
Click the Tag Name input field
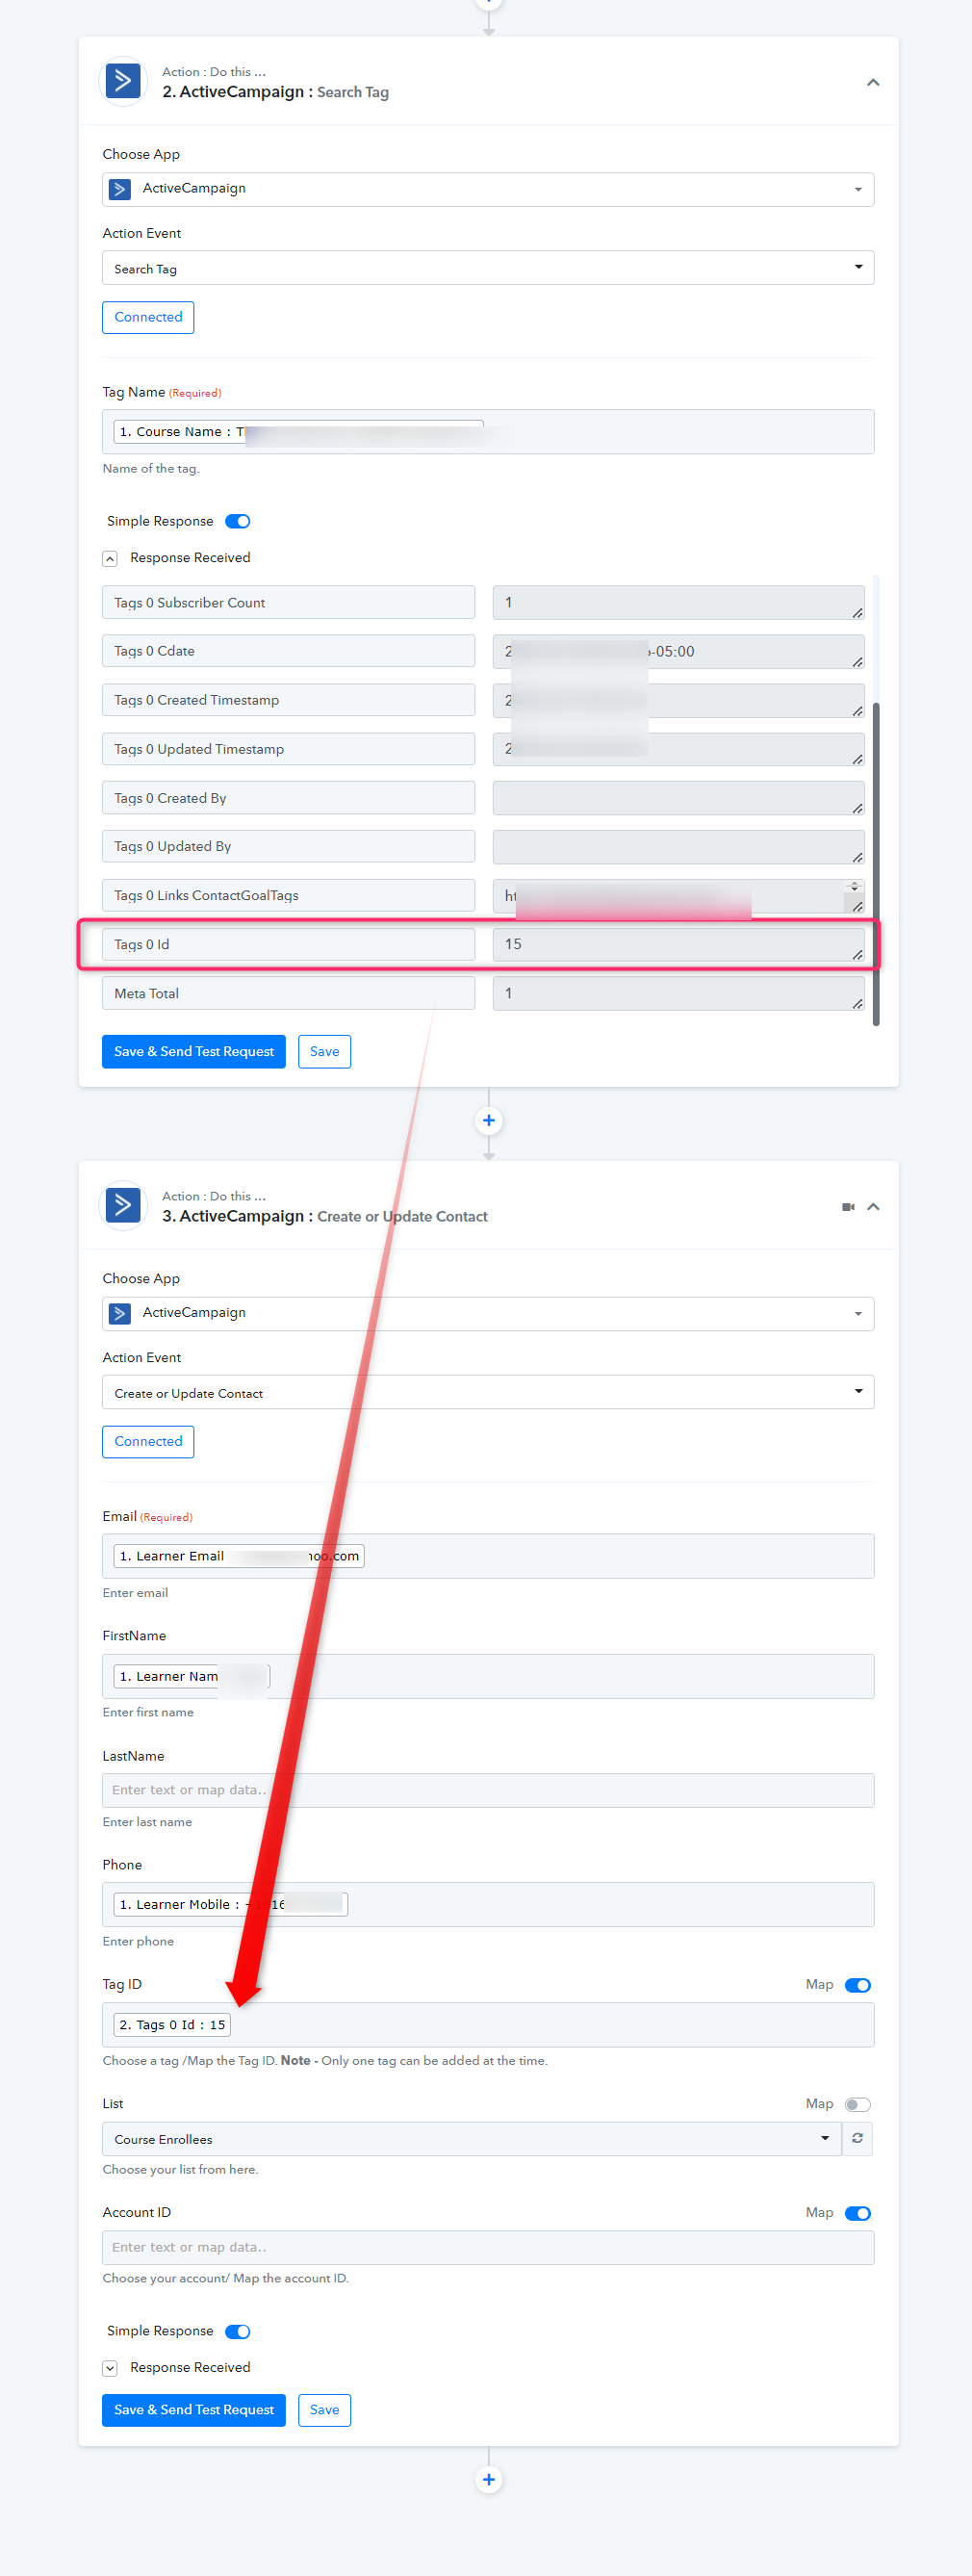tap(488, 432)
